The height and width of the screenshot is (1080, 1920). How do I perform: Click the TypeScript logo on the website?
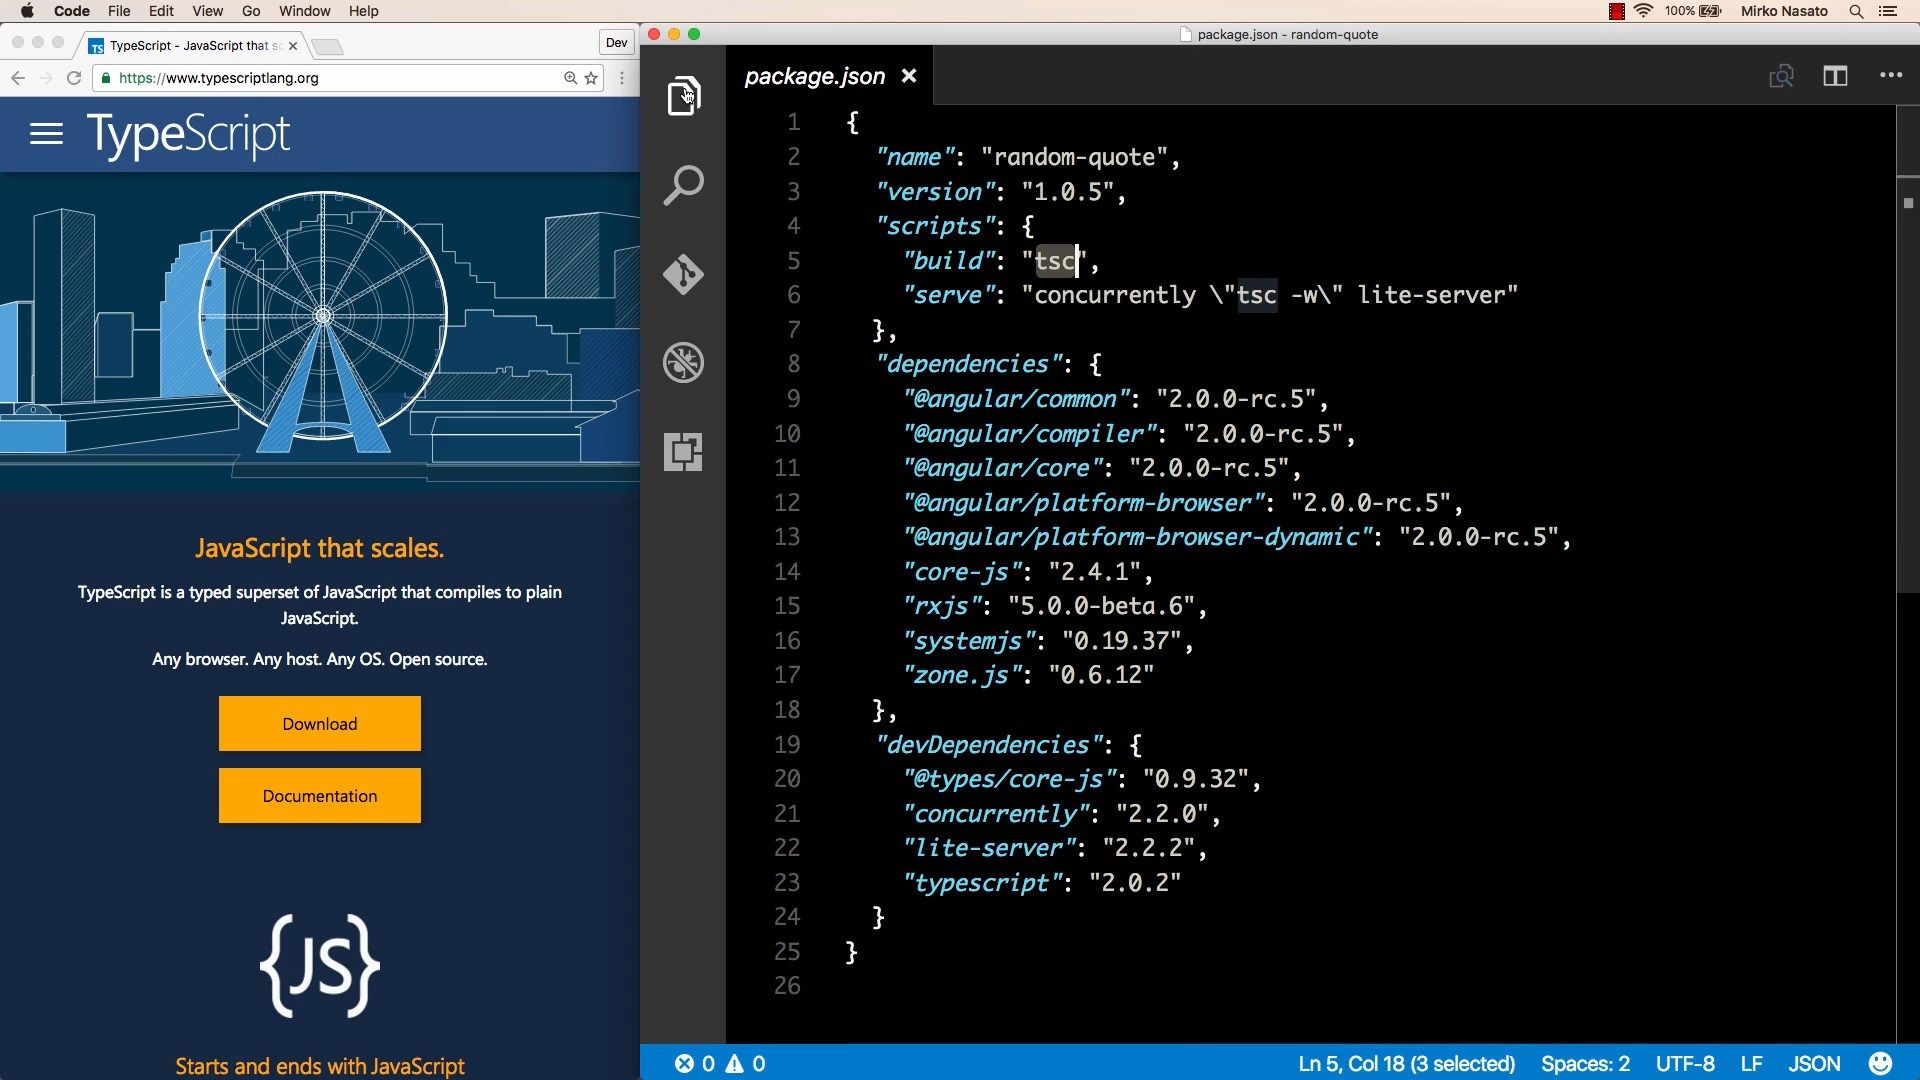click(189, 134)
